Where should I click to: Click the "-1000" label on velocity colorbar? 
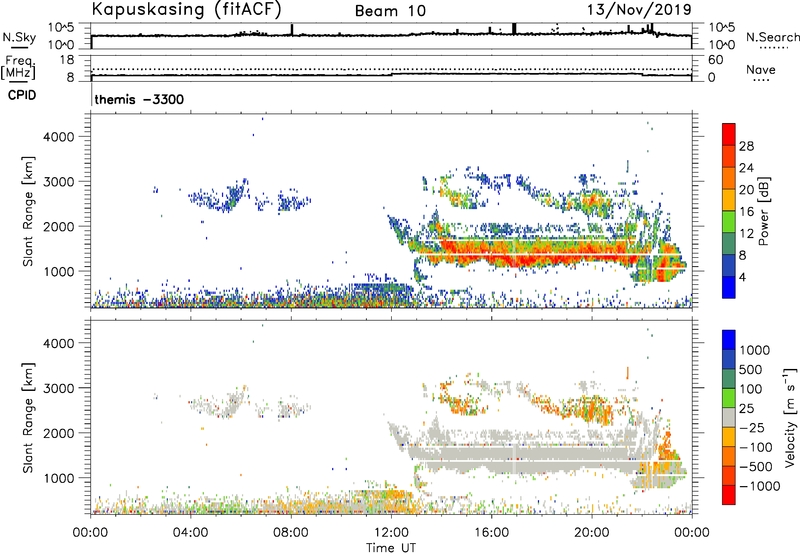tap(760, 486)
